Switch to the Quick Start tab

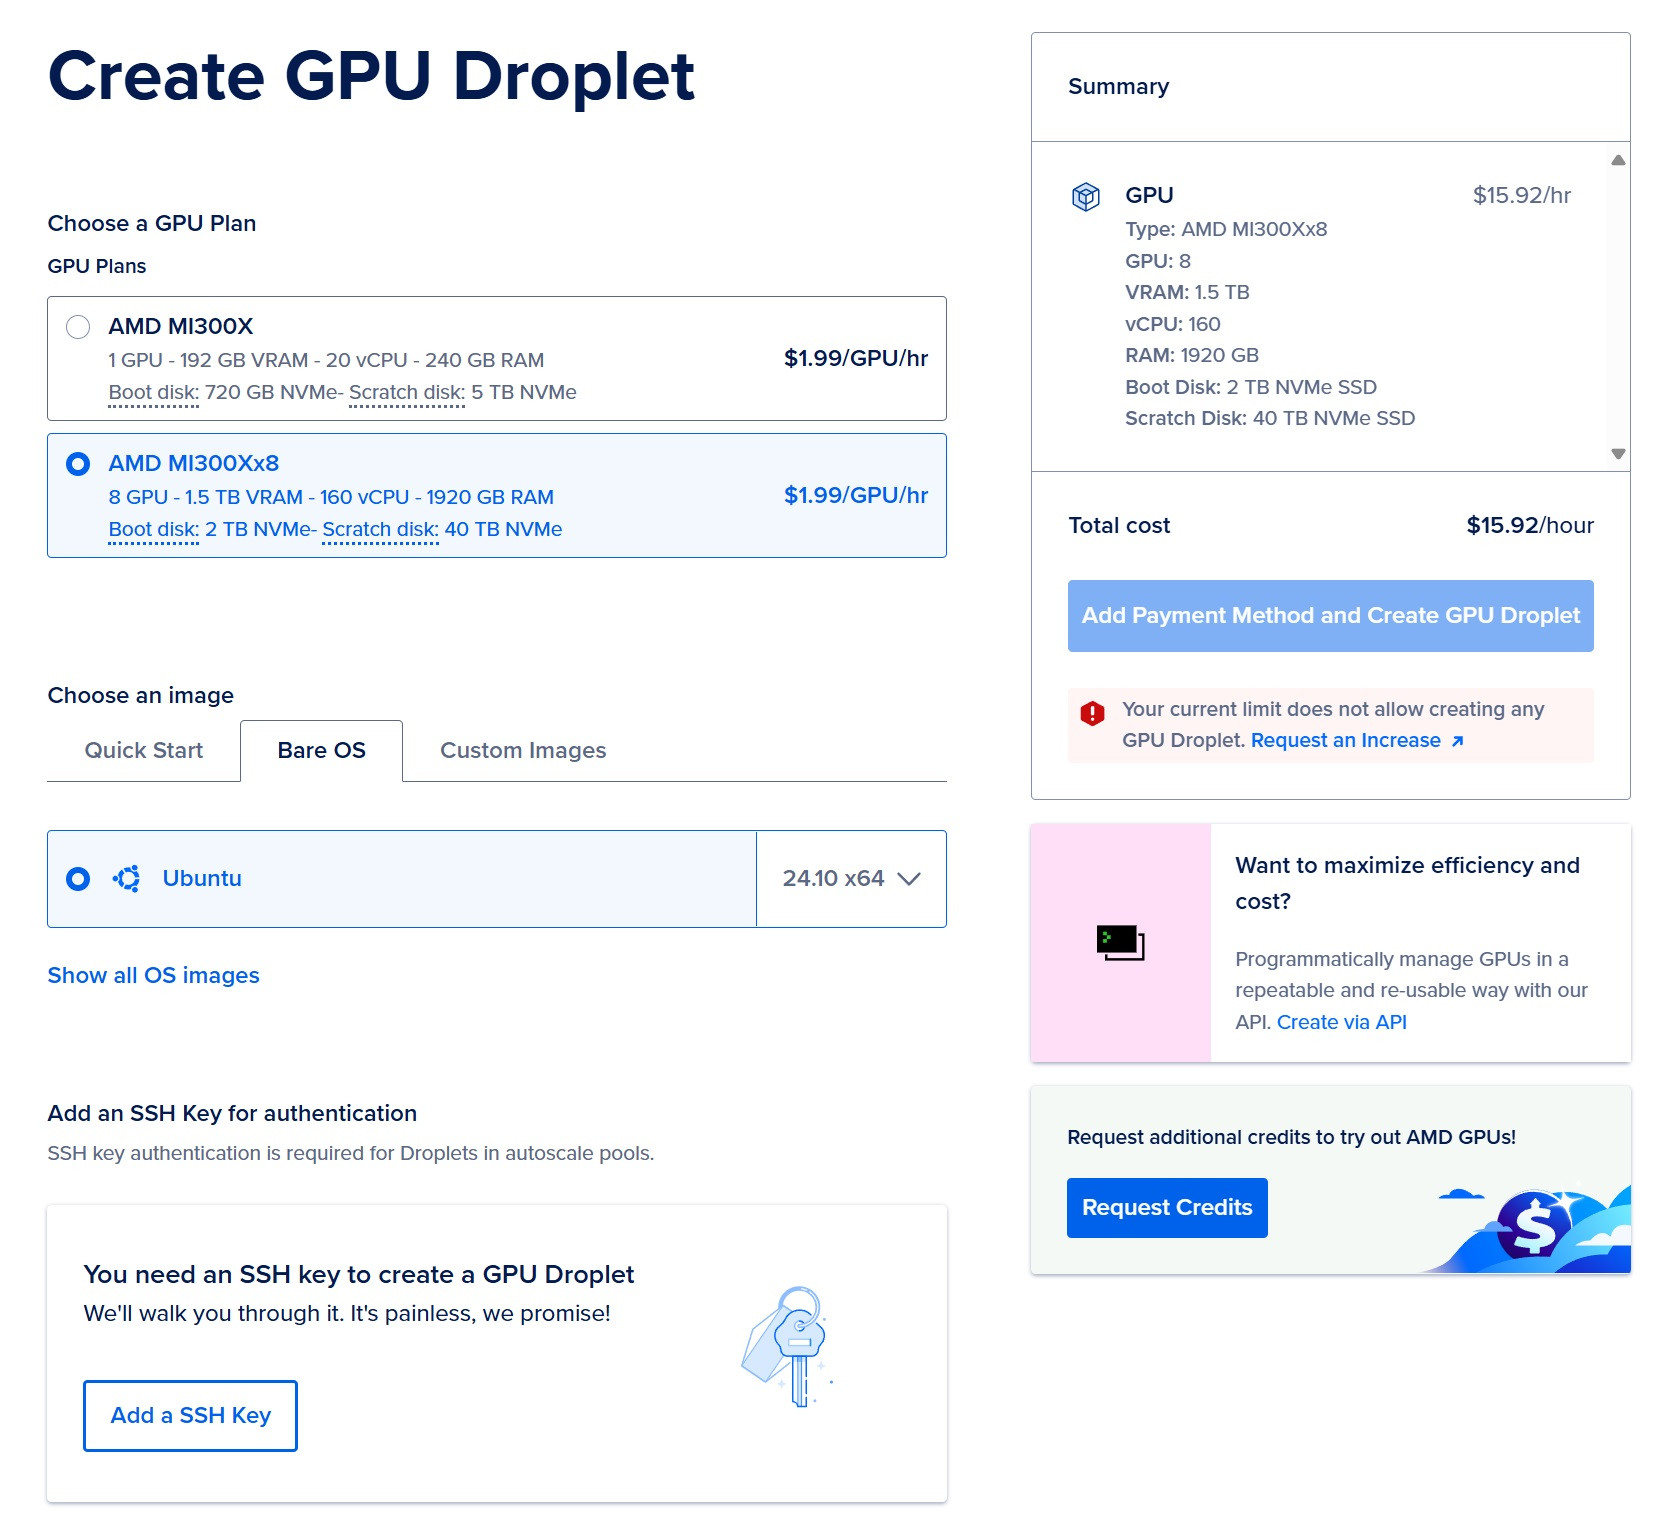click(x=144, y=750)
